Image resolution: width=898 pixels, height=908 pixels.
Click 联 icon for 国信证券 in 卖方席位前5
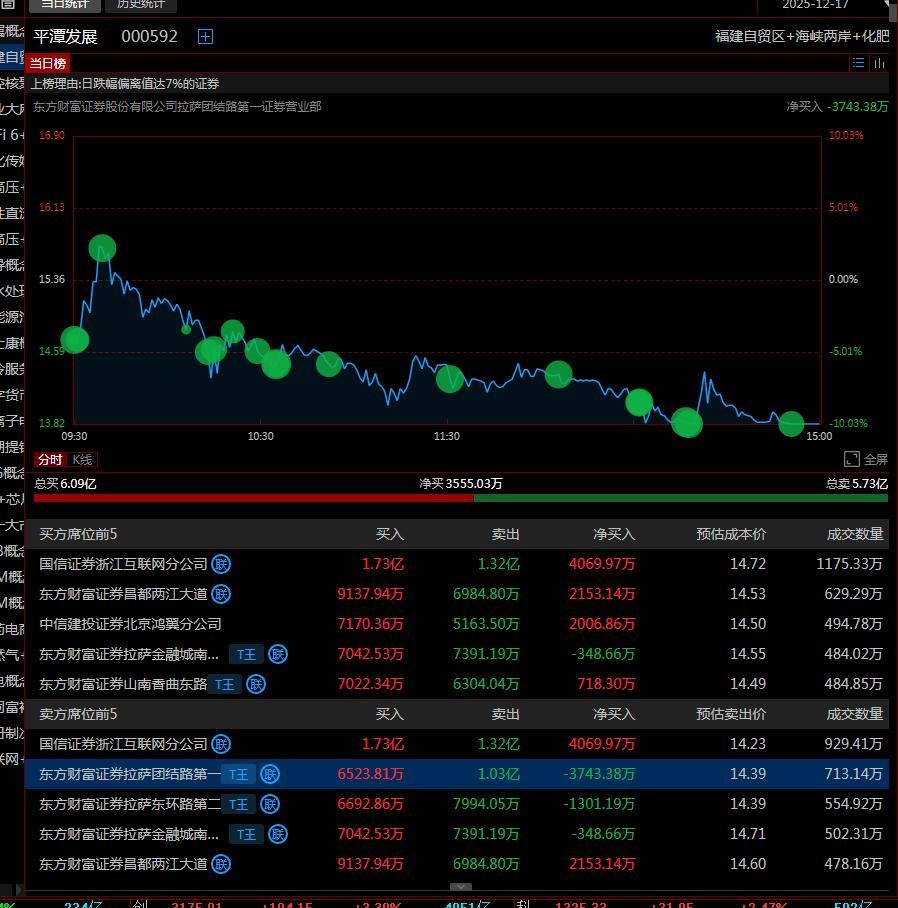click(221, 744)
